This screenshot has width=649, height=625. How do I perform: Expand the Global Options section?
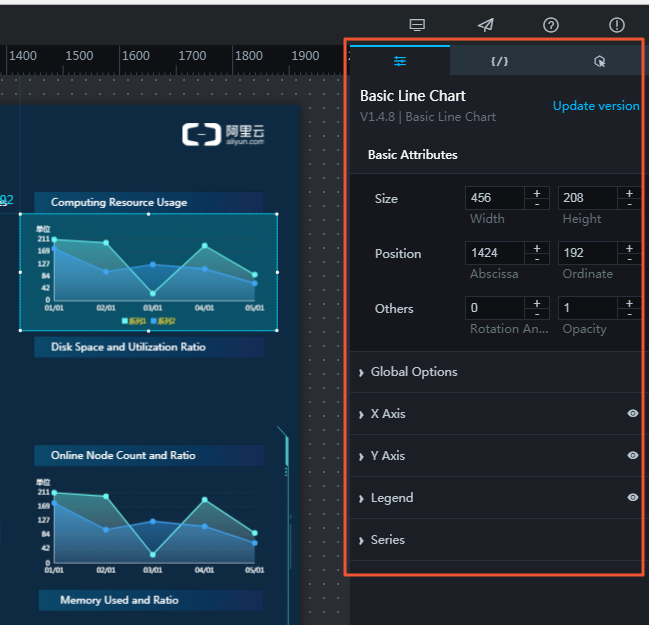[x=413, y=372]
